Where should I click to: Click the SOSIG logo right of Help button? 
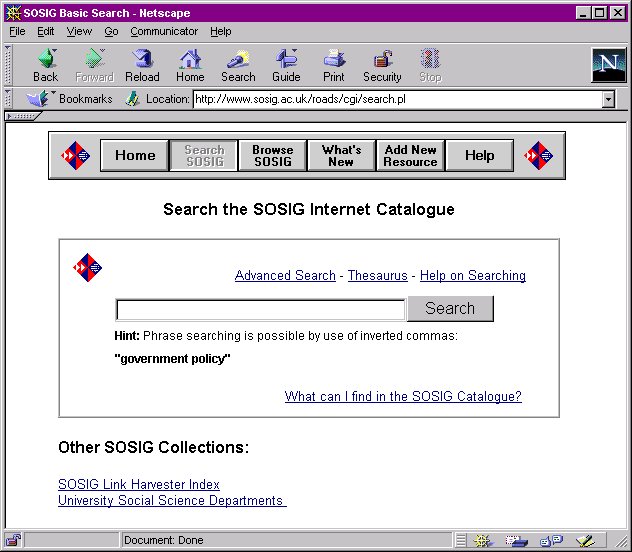click(x=538, y=156)
